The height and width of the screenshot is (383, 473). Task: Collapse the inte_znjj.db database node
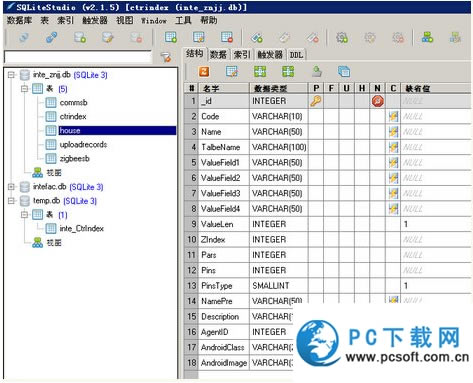pos(11,75)
